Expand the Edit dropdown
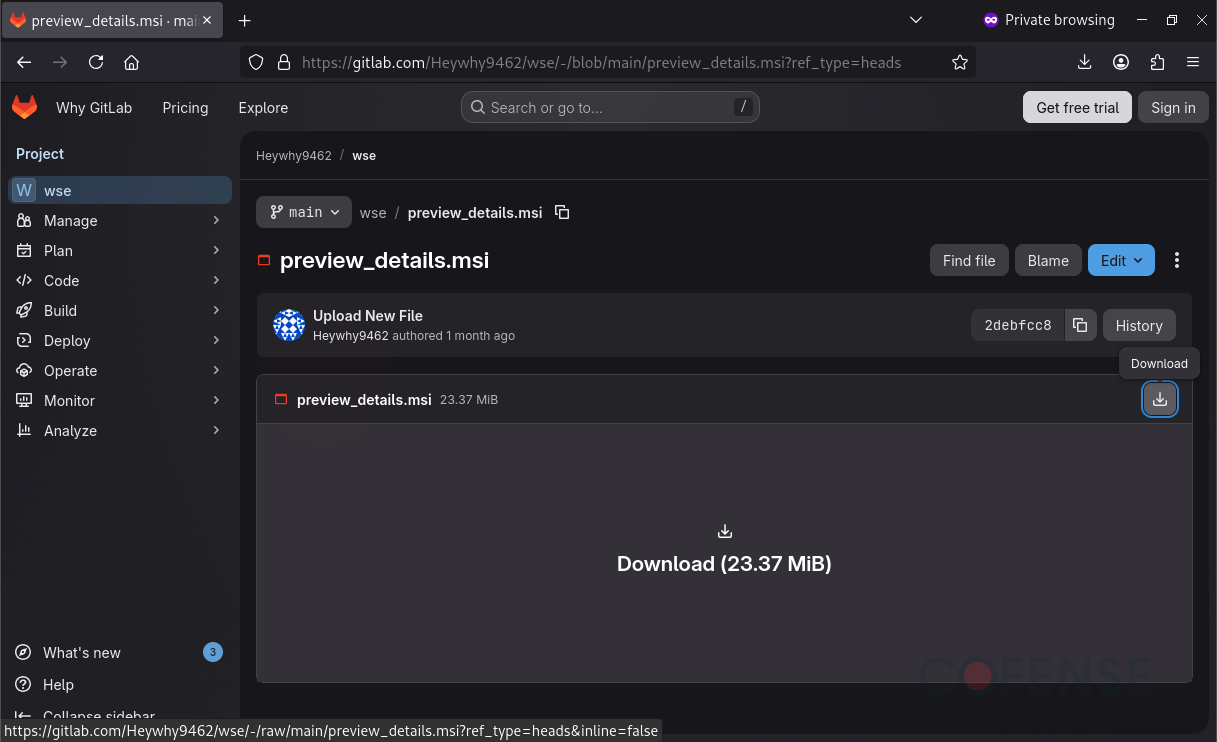Viewport: 1217px width, 742px height. coord(1121,260)
